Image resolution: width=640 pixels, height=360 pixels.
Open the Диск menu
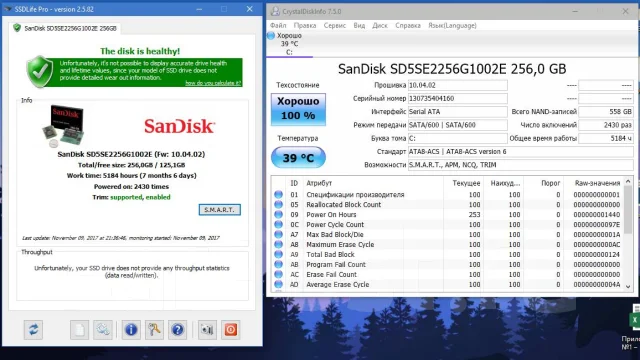[x=380, y=25]
